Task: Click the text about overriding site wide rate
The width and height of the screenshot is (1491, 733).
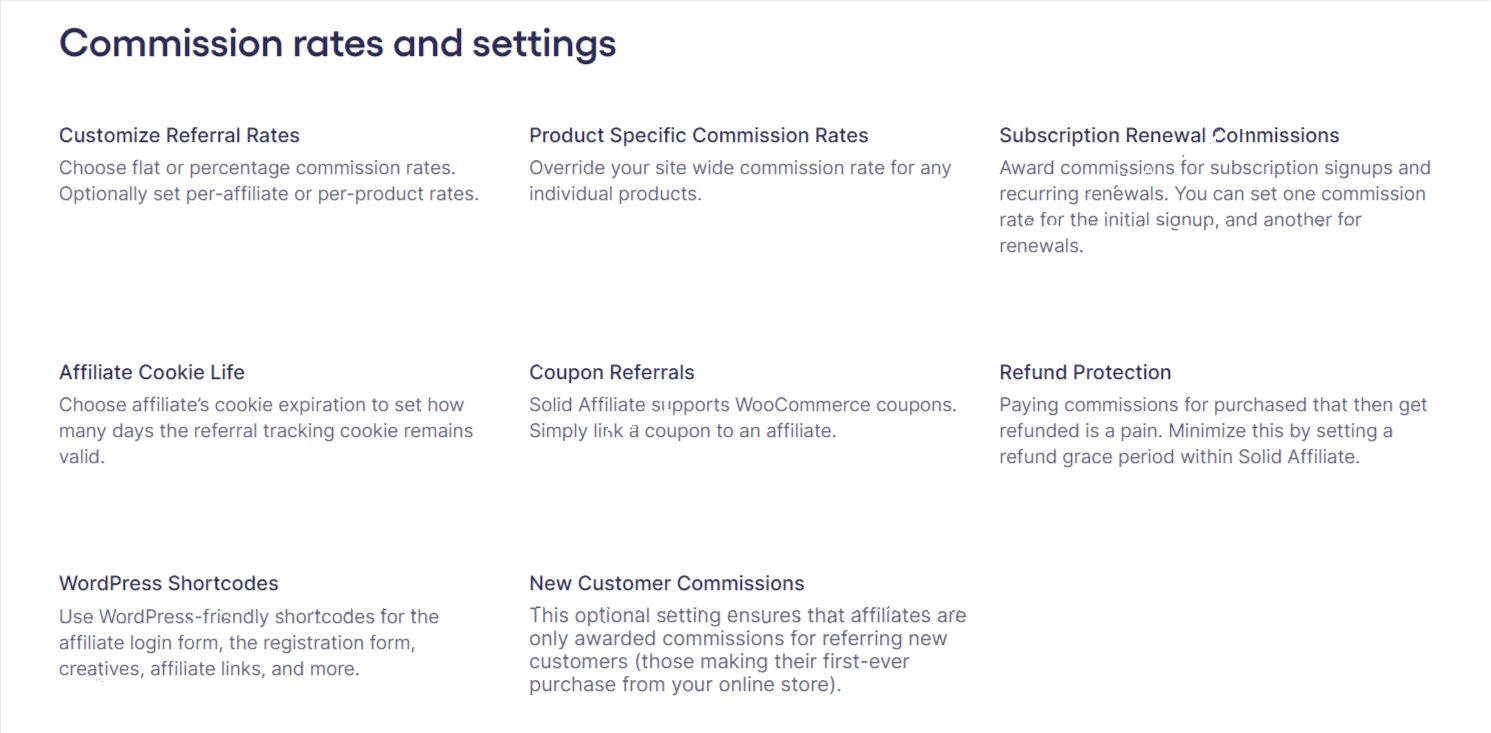Action: [739, 181]
